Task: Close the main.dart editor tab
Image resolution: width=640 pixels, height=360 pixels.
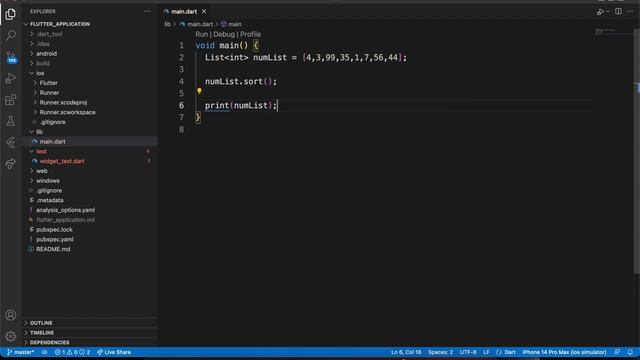Action: pos(204,11)
